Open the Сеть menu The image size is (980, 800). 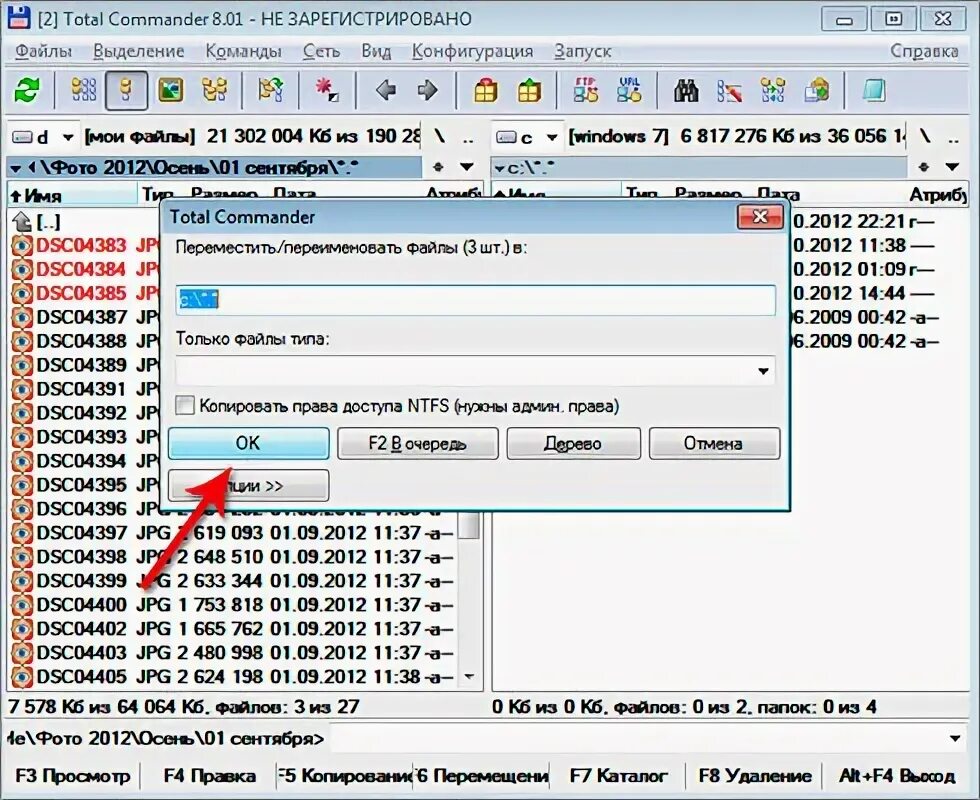coord(321,51)
